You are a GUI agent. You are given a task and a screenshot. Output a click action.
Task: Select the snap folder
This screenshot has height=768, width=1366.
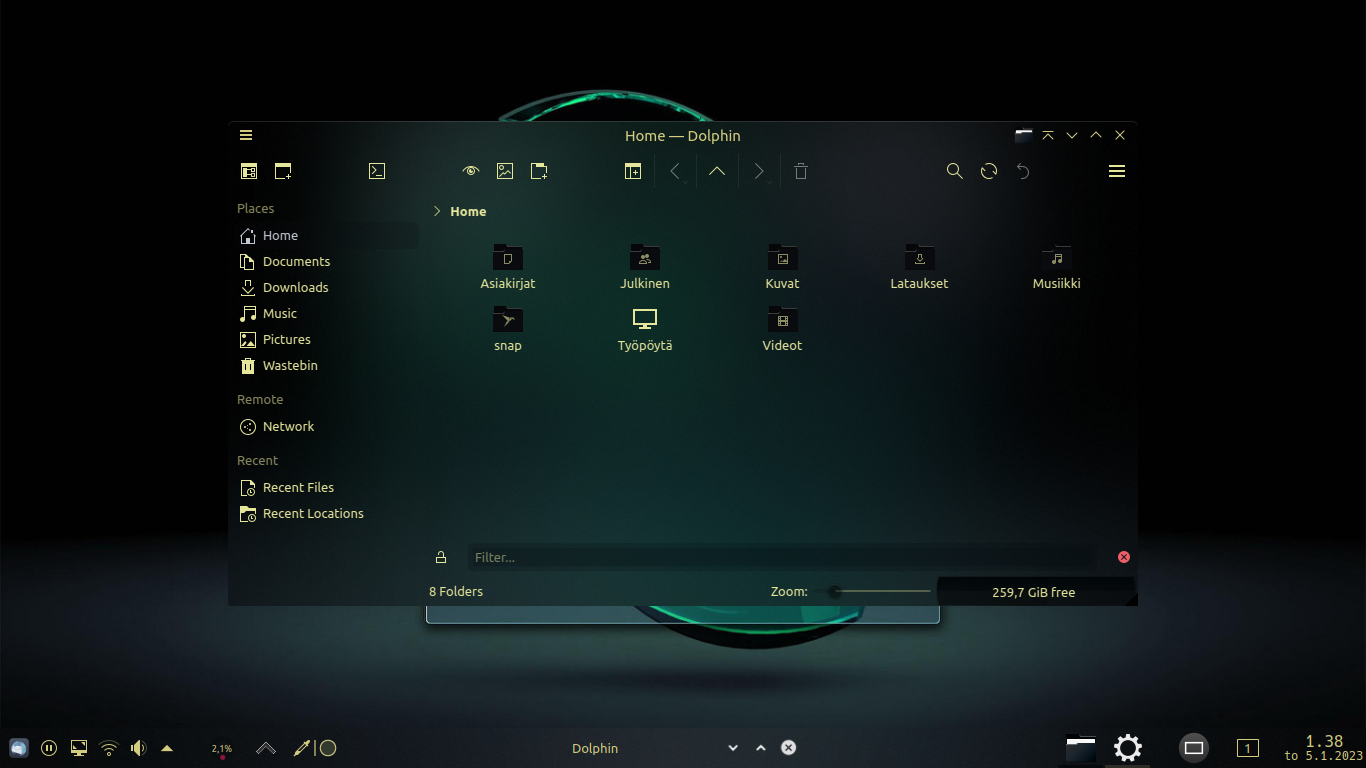tap(508, 329)
